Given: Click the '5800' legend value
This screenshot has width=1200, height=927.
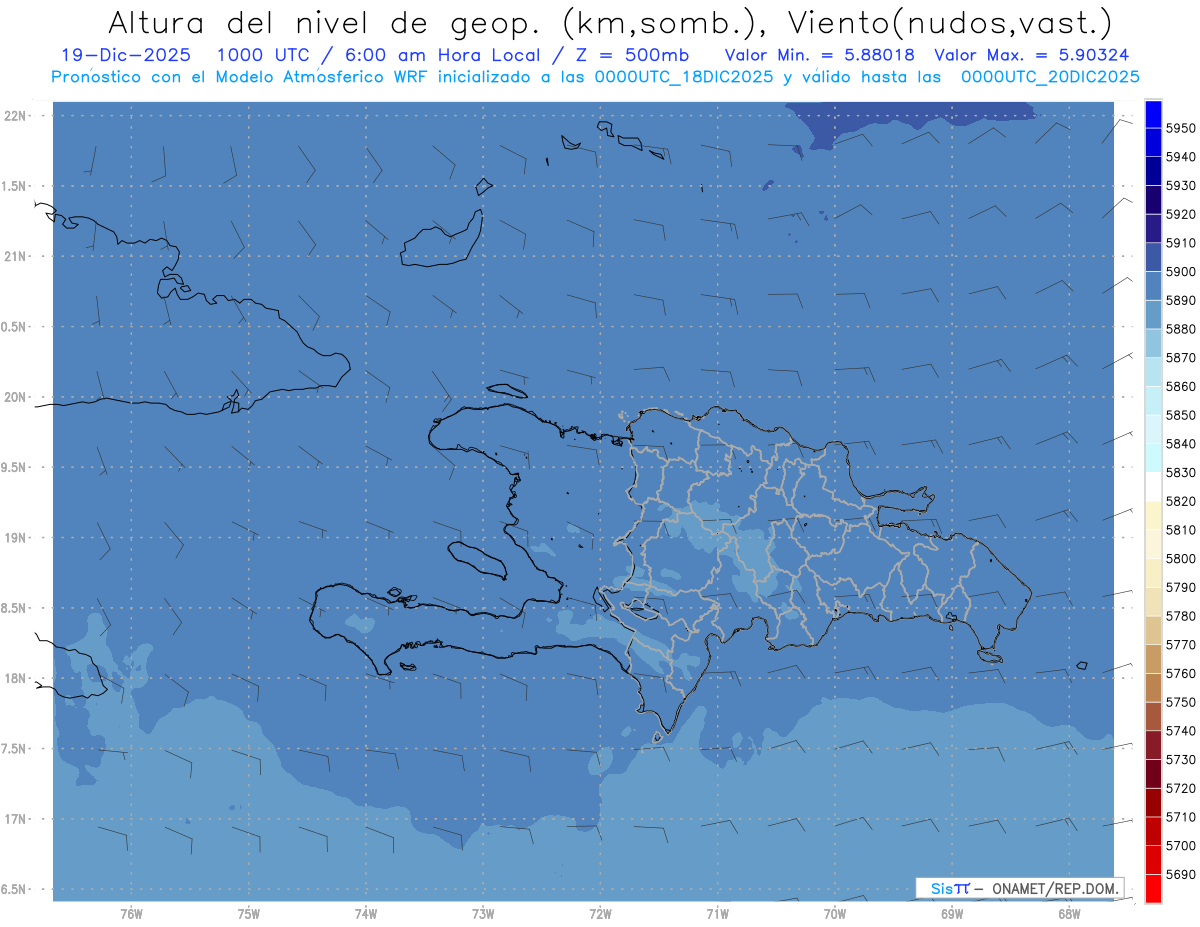Looking at the screenshot, I should coord(1180,559).
